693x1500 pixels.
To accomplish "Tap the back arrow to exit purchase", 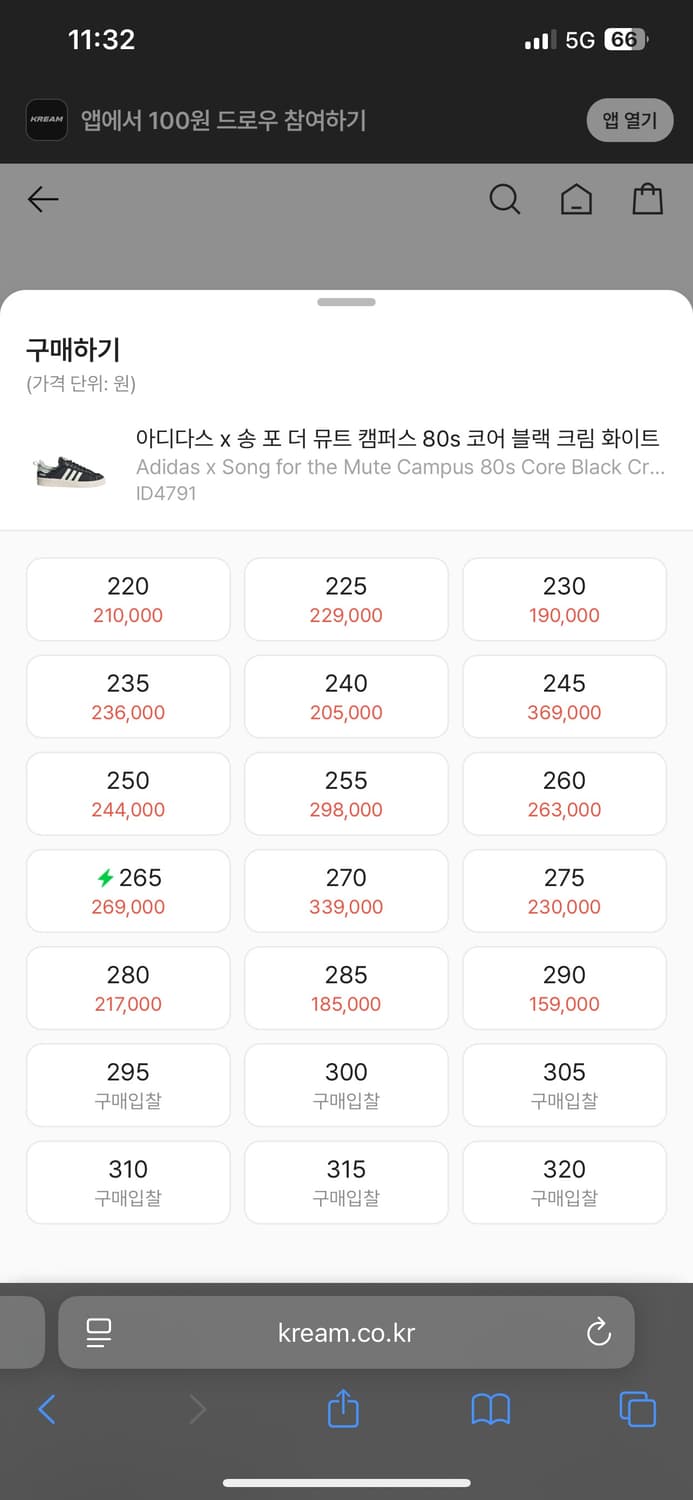I will coord(42,199).
